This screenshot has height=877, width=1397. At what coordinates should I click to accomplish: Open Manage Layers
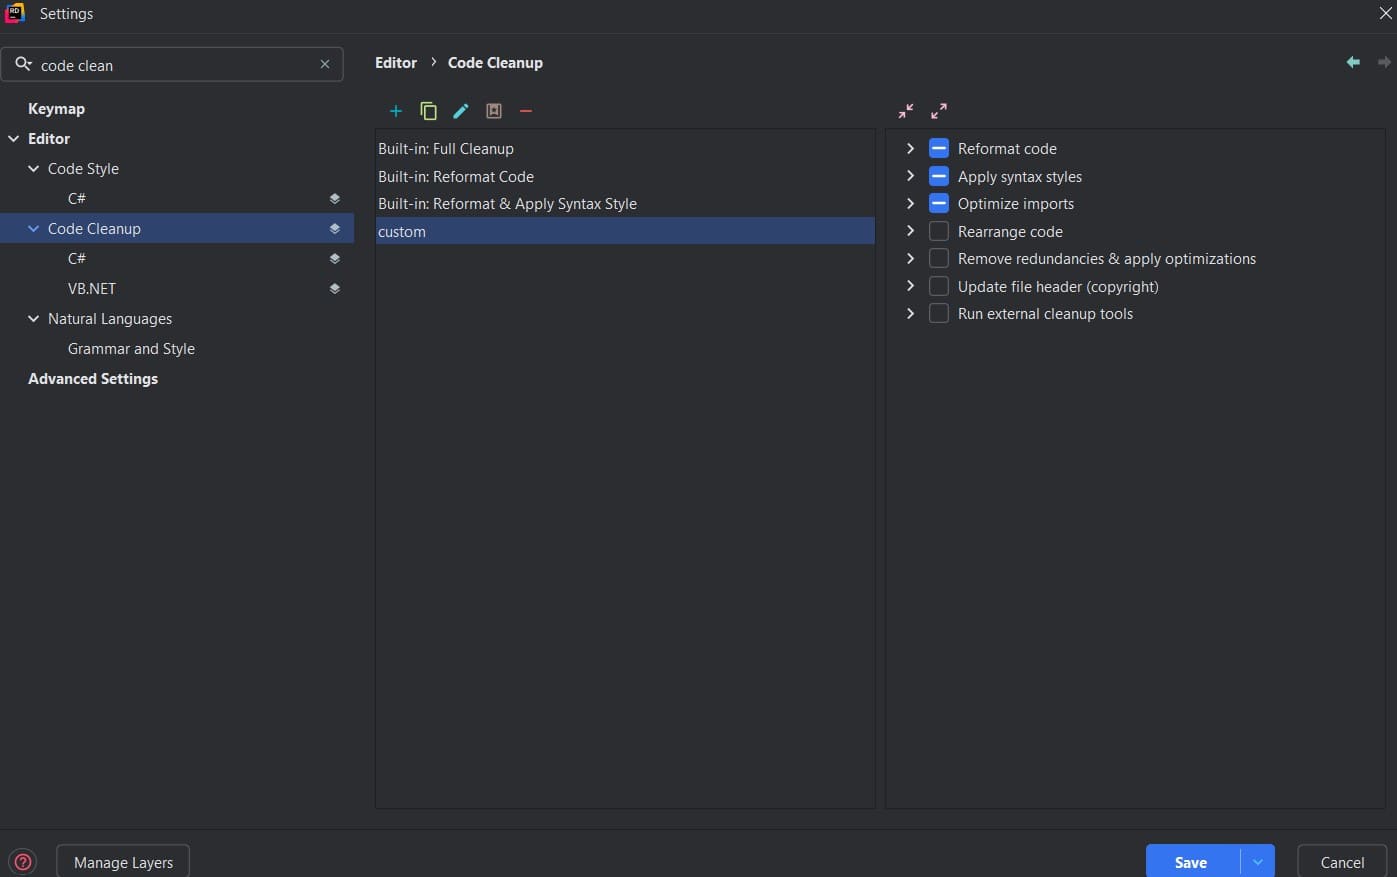123,862
